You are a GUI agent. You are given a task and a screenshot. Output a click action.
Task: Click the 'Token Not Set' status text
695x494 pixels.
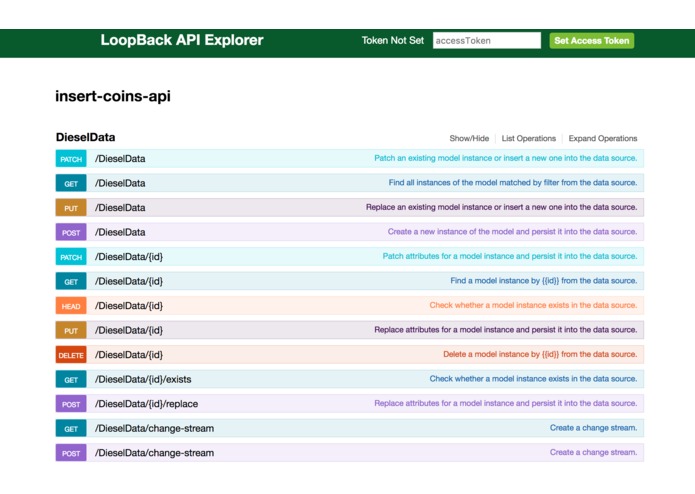(393, 40)
